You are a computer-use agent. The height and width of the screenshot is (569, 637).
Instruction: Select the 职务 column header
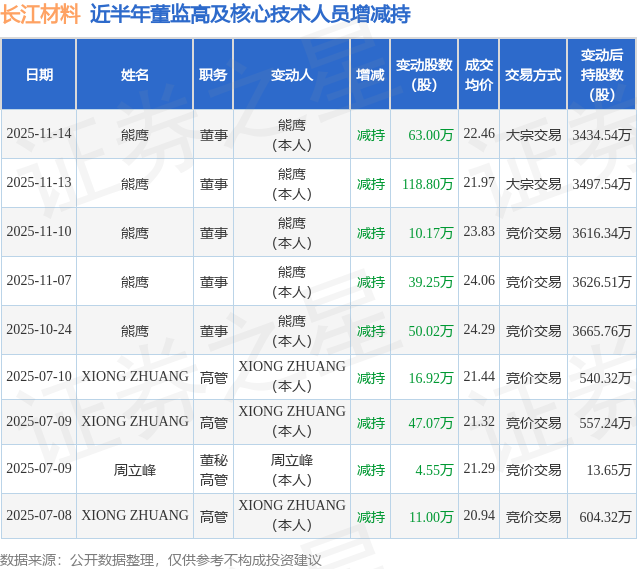pyautogui.click(x=213, y=75)
